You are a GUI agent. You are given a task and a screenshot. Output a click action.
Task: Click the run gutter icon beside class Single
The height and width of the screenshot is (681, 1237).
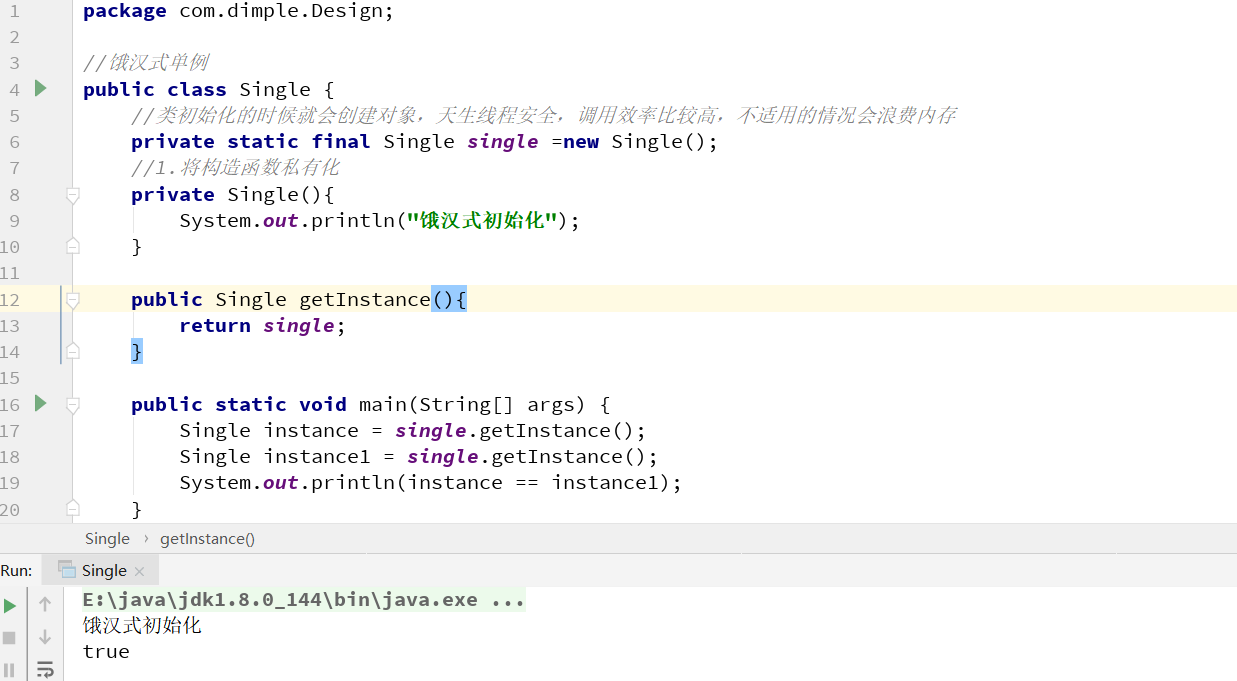click(41, 88)
